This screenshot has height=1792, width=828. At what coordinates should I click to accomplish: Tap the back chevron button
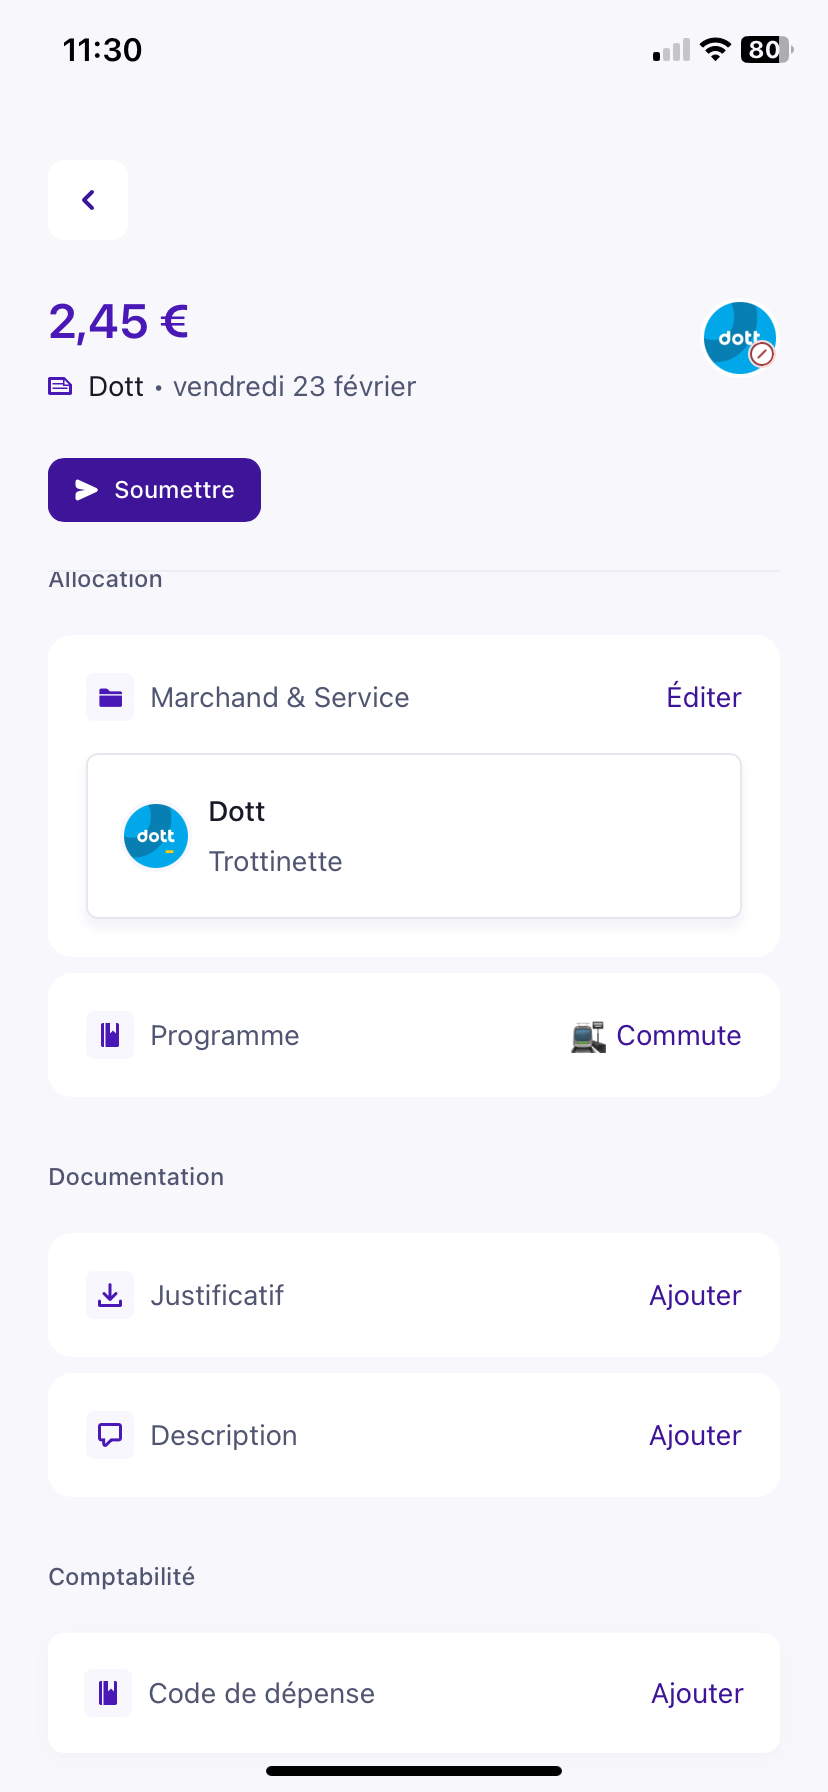[88, 200]
